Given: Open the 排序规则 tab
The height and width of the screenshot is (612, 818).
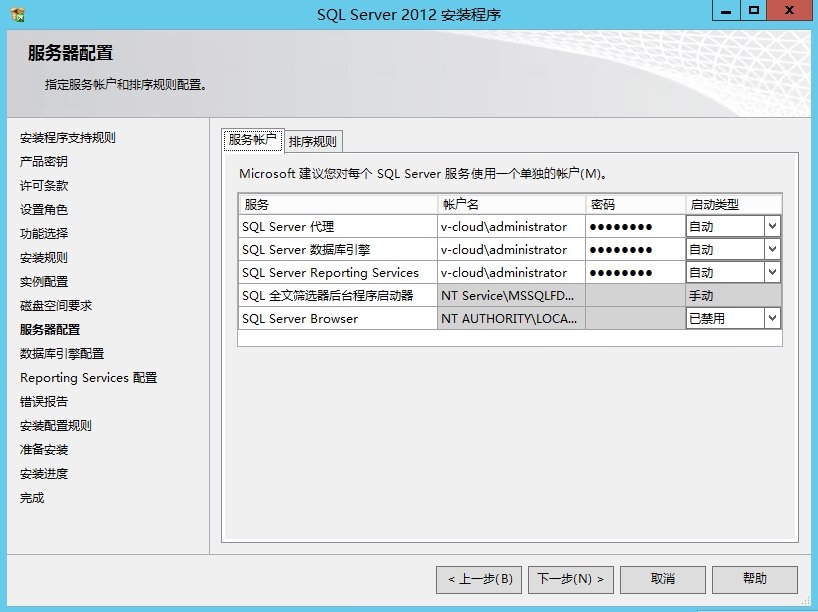Looking at the screenshot, I should tap(312, 141).
